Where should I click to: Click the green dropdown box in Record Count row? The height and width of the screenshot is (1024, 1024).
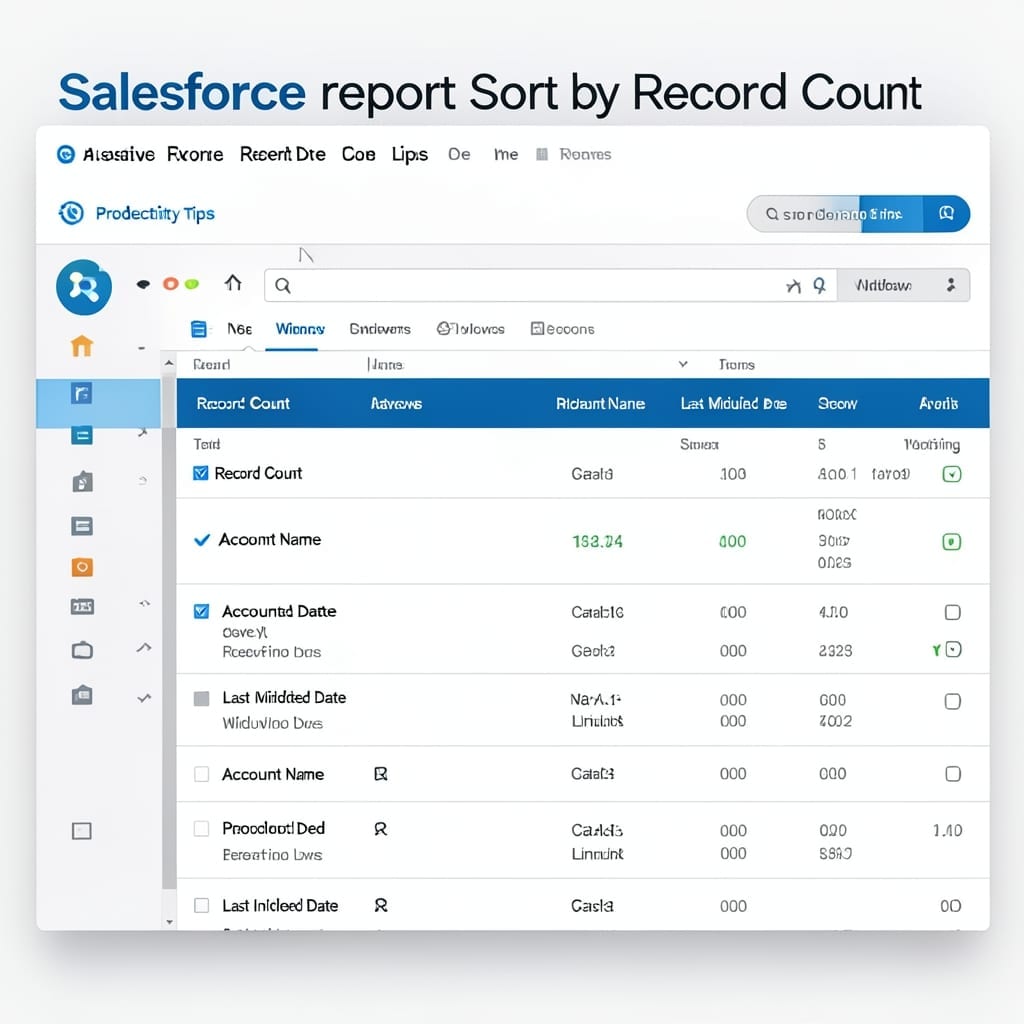click(952, 474)
